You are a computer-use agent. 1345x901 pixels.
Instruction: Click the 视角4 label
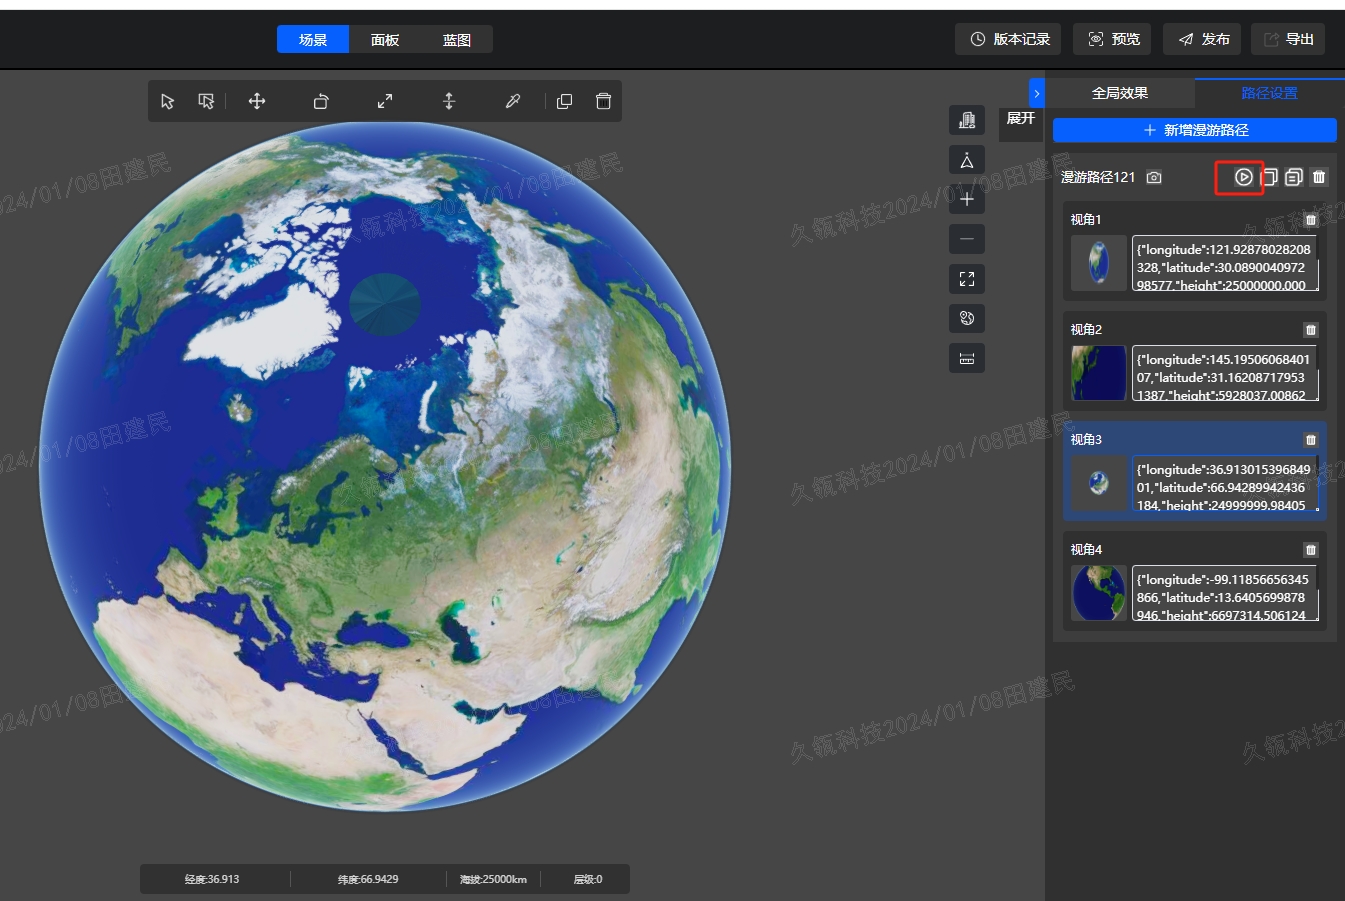(x=1086, y=550)
